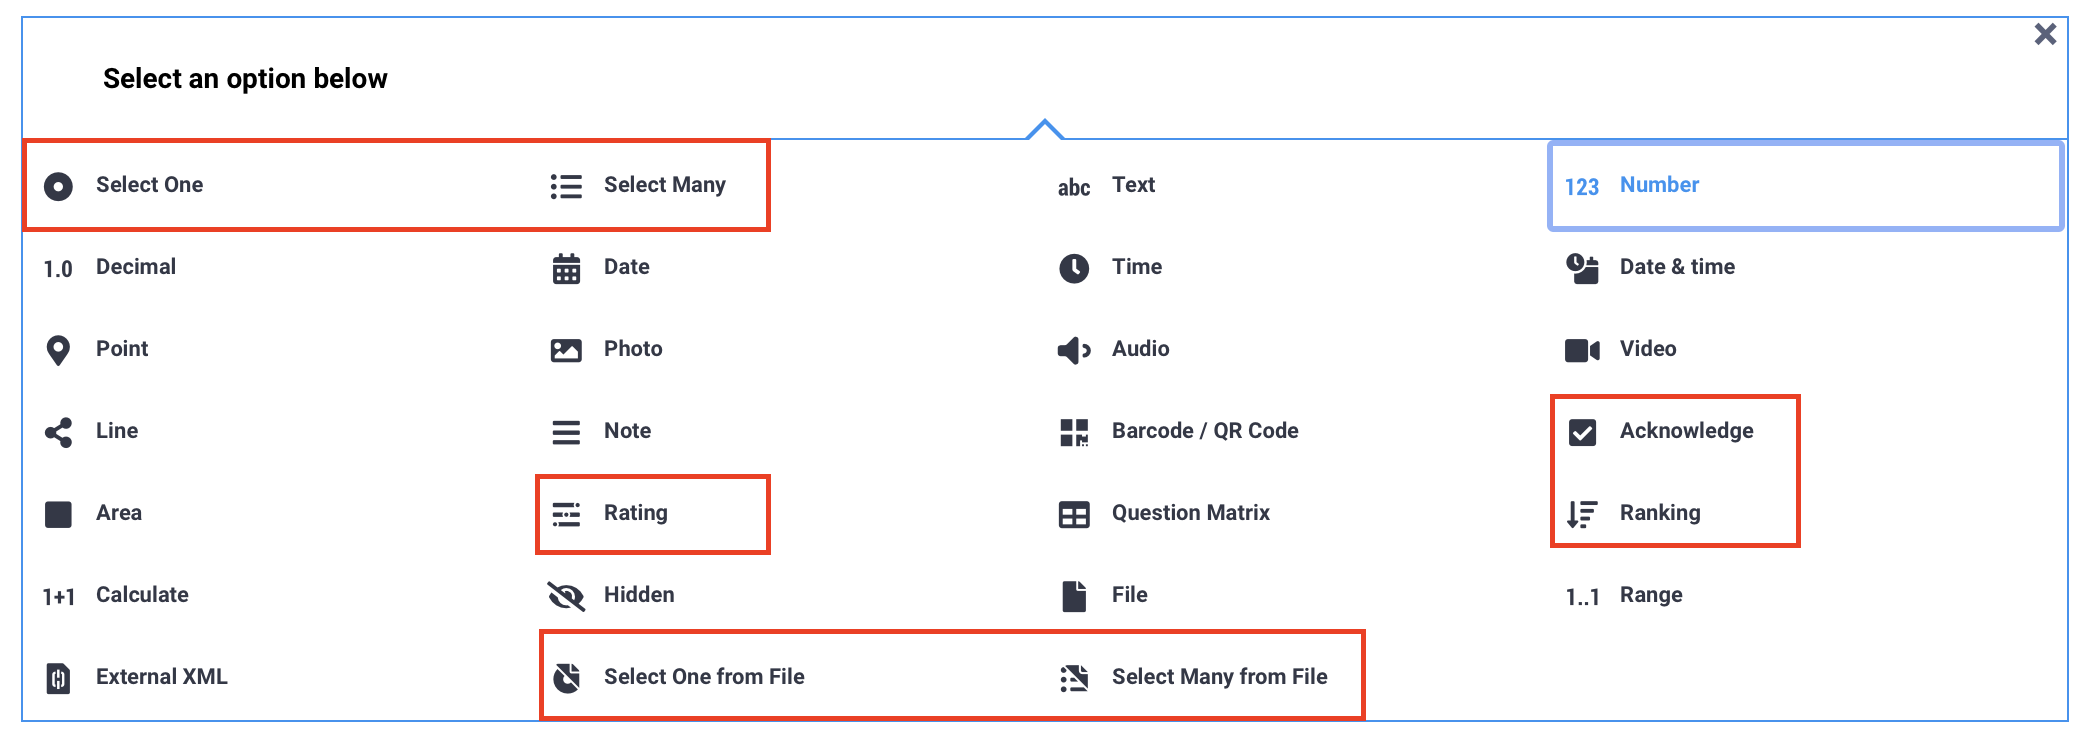Add an External XML field
The image size is (2090, 736).
click(x=161, y=677)
